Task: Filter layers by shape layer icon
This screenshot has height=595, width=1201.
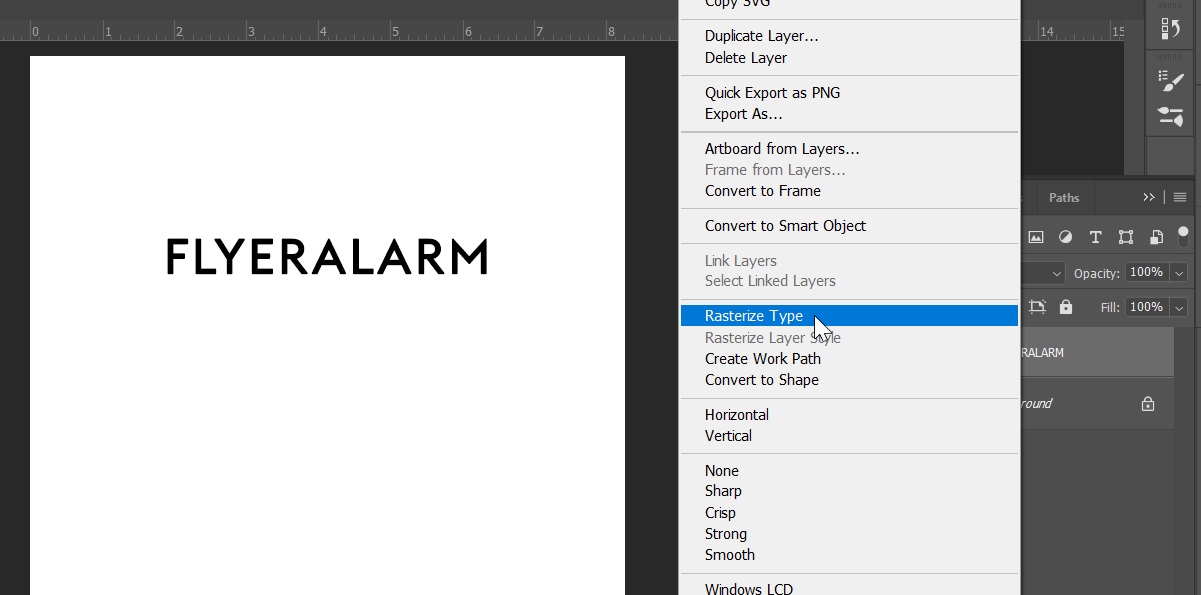Action: tap(1125, 237)
